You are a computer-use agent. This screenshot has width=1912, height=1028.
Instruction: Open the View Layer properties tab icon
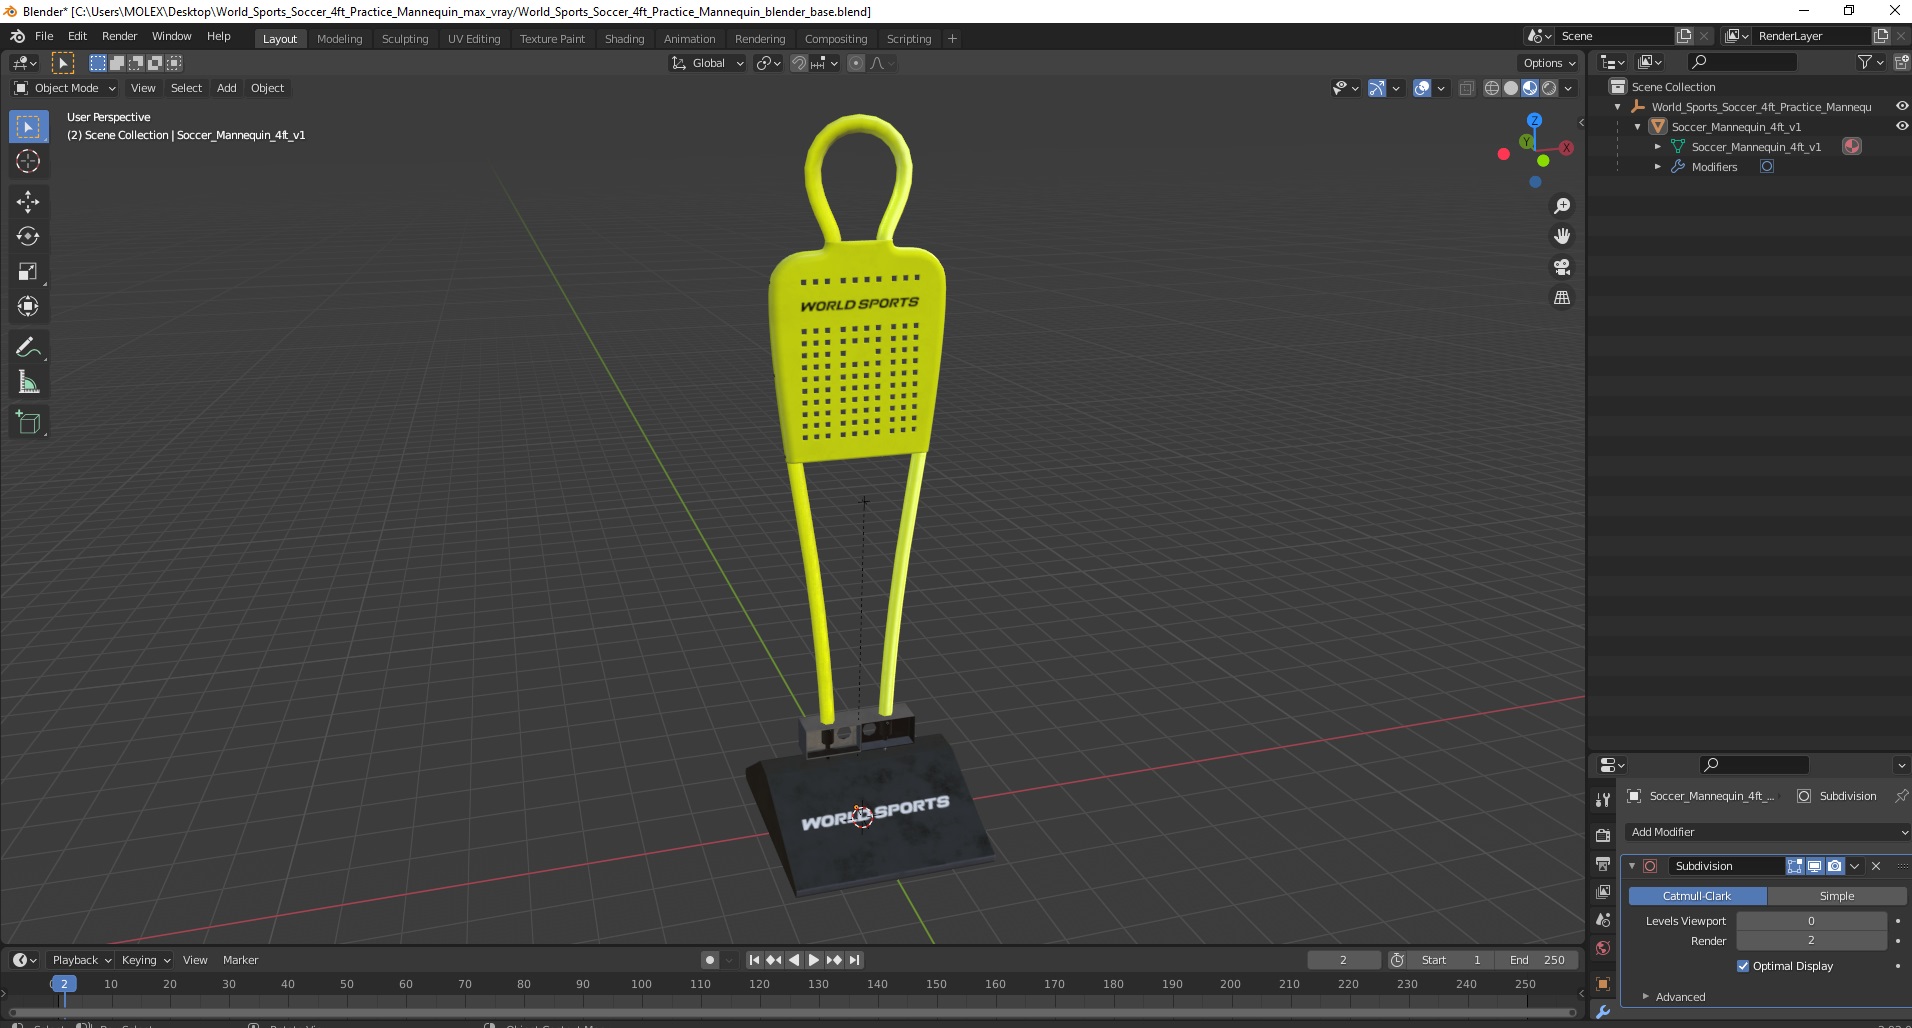click(x=1603, y=892)
